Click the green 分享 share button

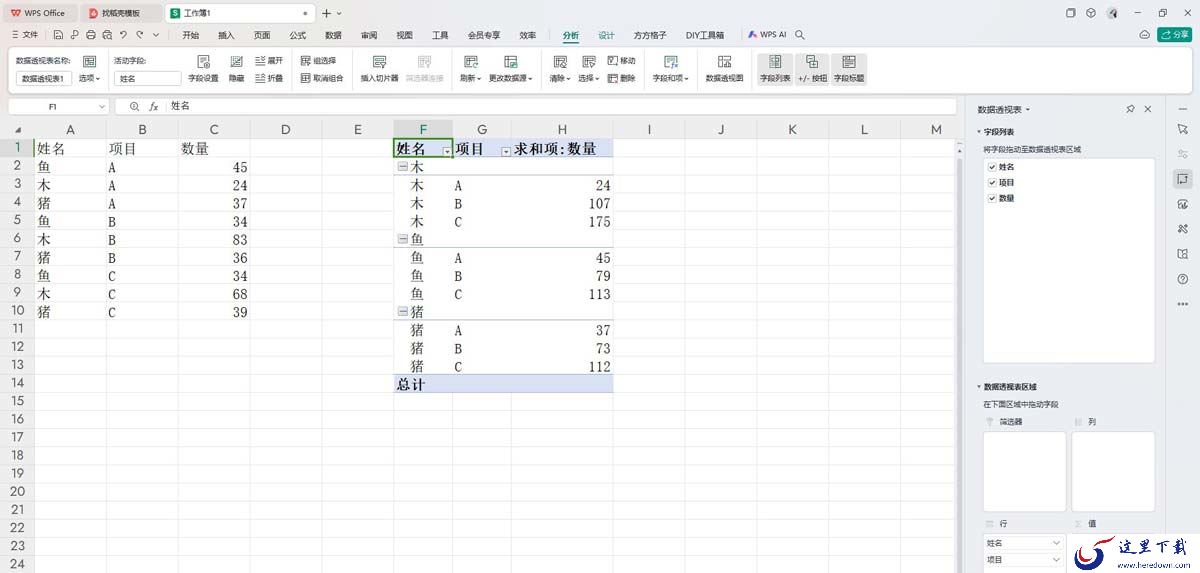click(x=1174, y=35)
